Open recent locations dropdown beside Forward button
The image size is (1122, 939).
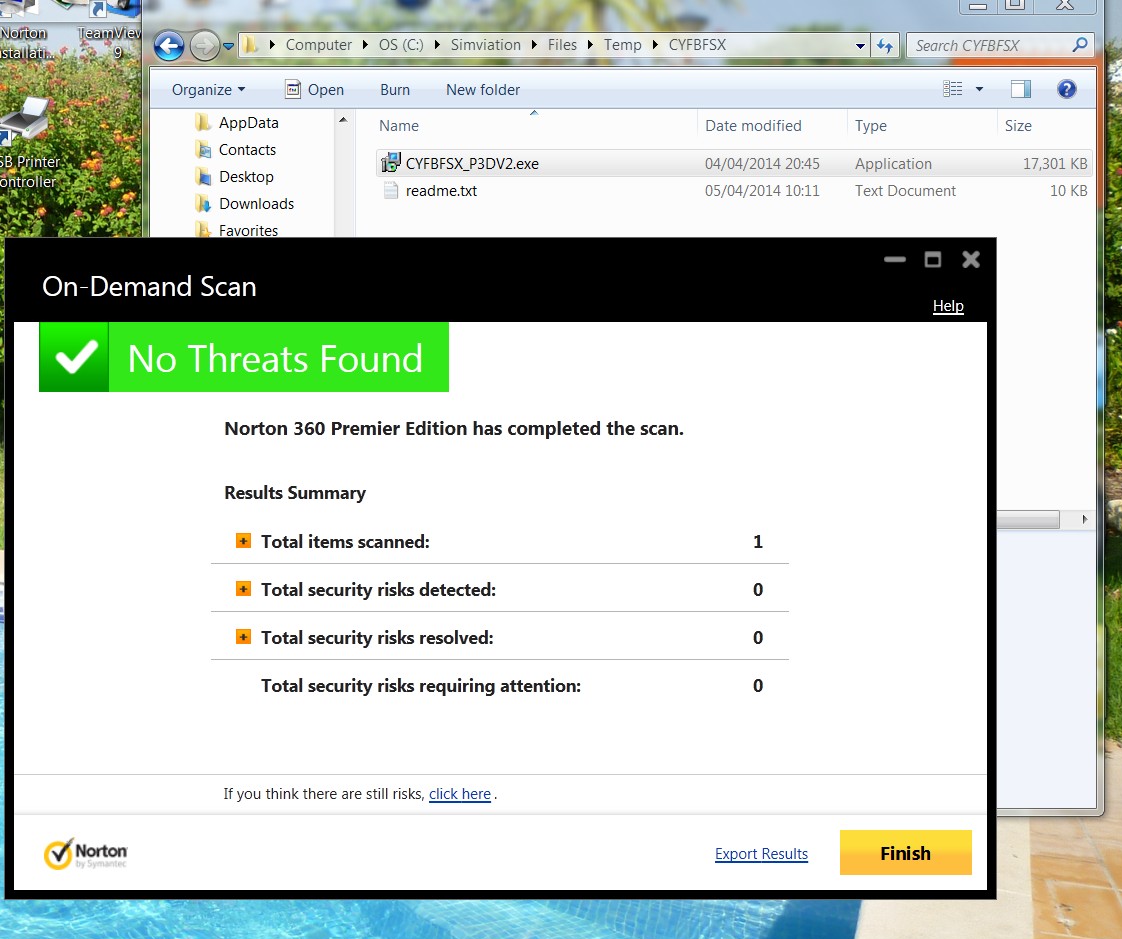[x=228, y=47]
